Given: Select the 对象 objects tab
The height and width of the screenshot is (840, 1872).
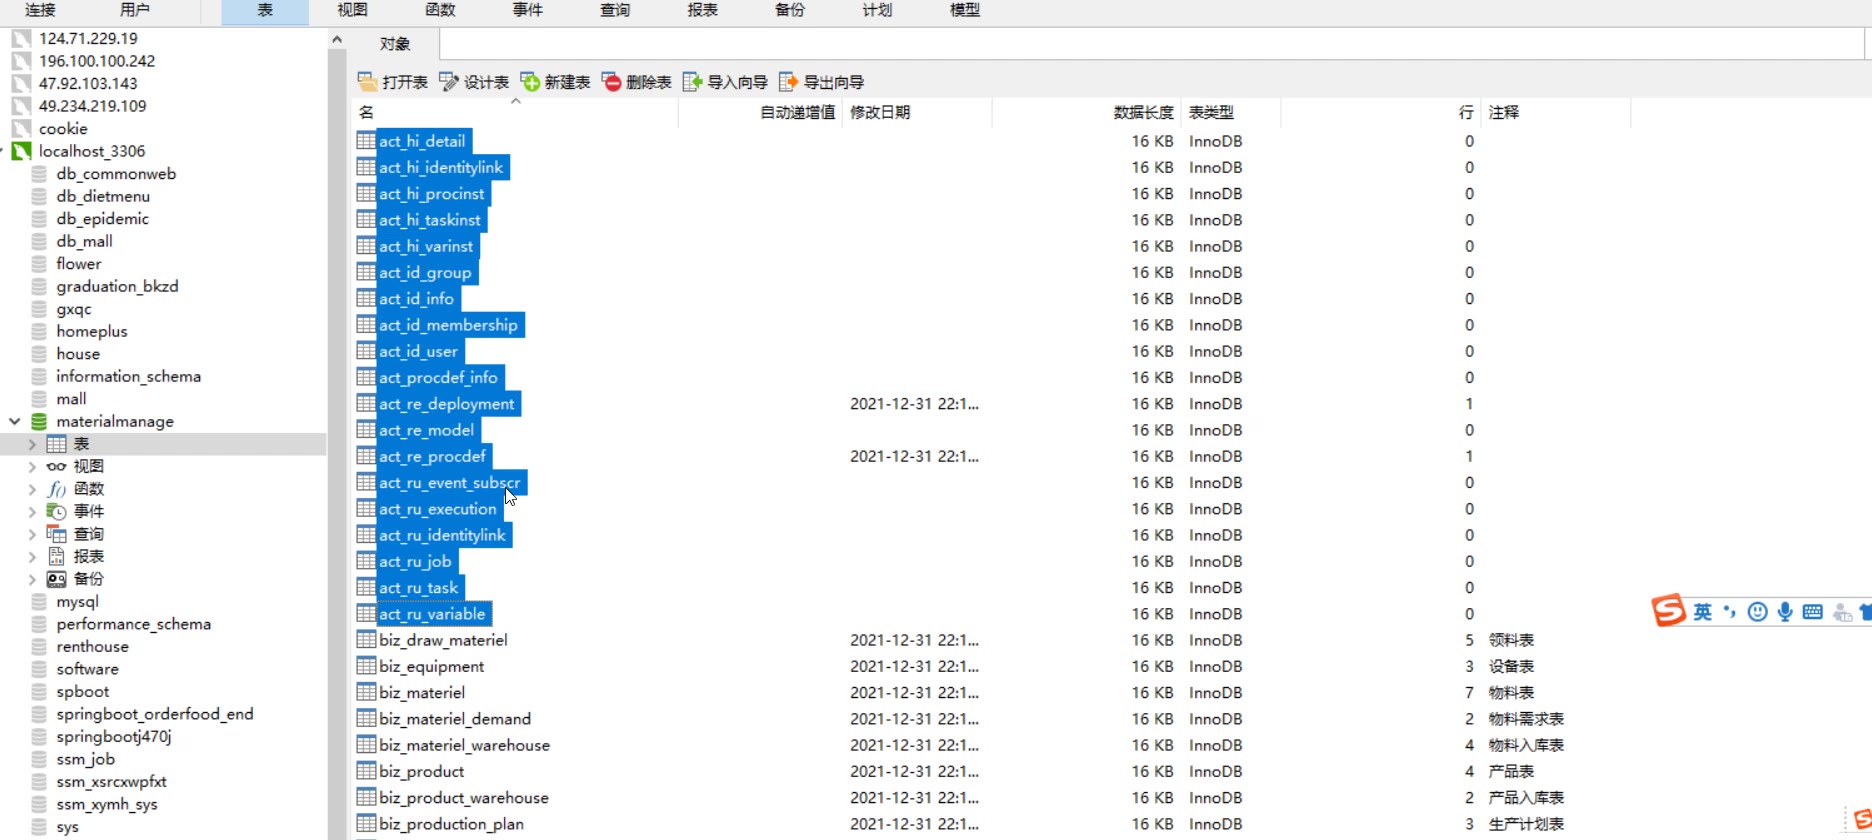Looking at the screenshot, I should (x=395, y=44).
